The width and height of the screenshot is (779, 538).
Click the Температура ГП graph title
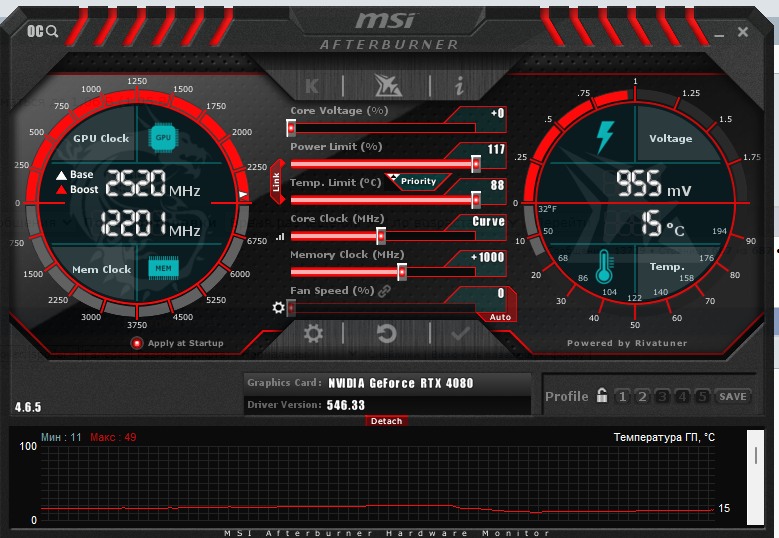point(664,437)
